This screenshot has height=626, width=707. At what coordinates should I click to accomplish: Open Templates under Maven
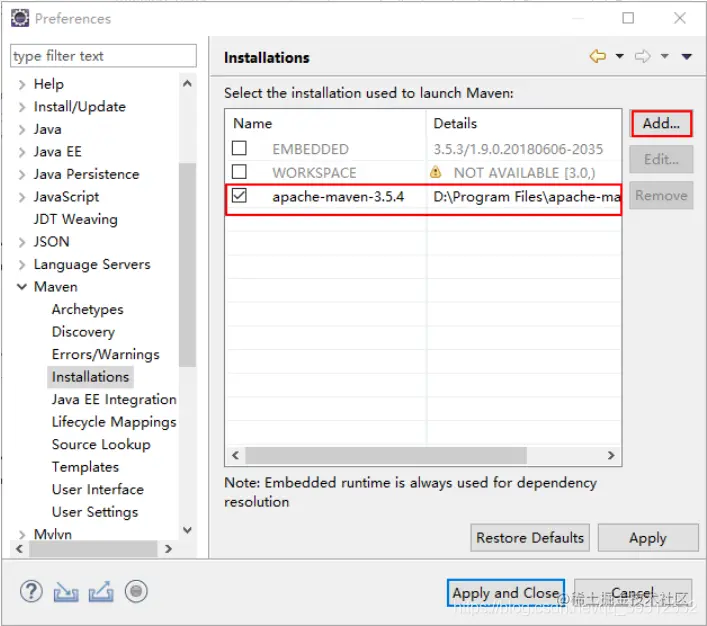[x=85, y=467]
